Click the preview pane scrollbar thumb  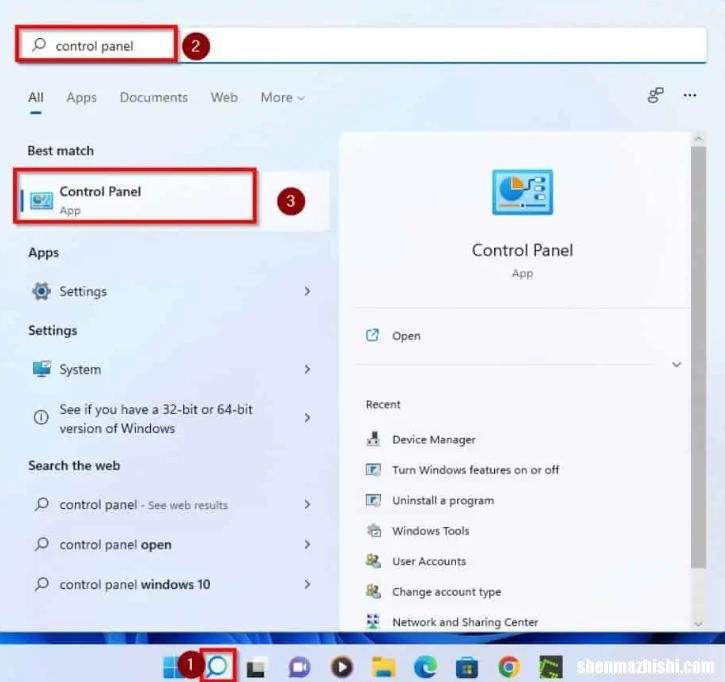[698, 357]
